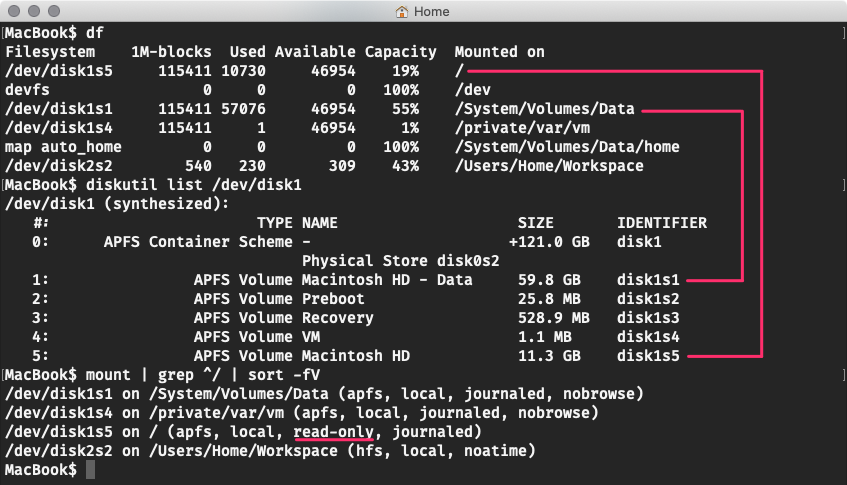Image resolution: width=847 pixels, height=485 pixels.
Task: Click 'map auto_home' entry
Action: [x=63, y=147]
